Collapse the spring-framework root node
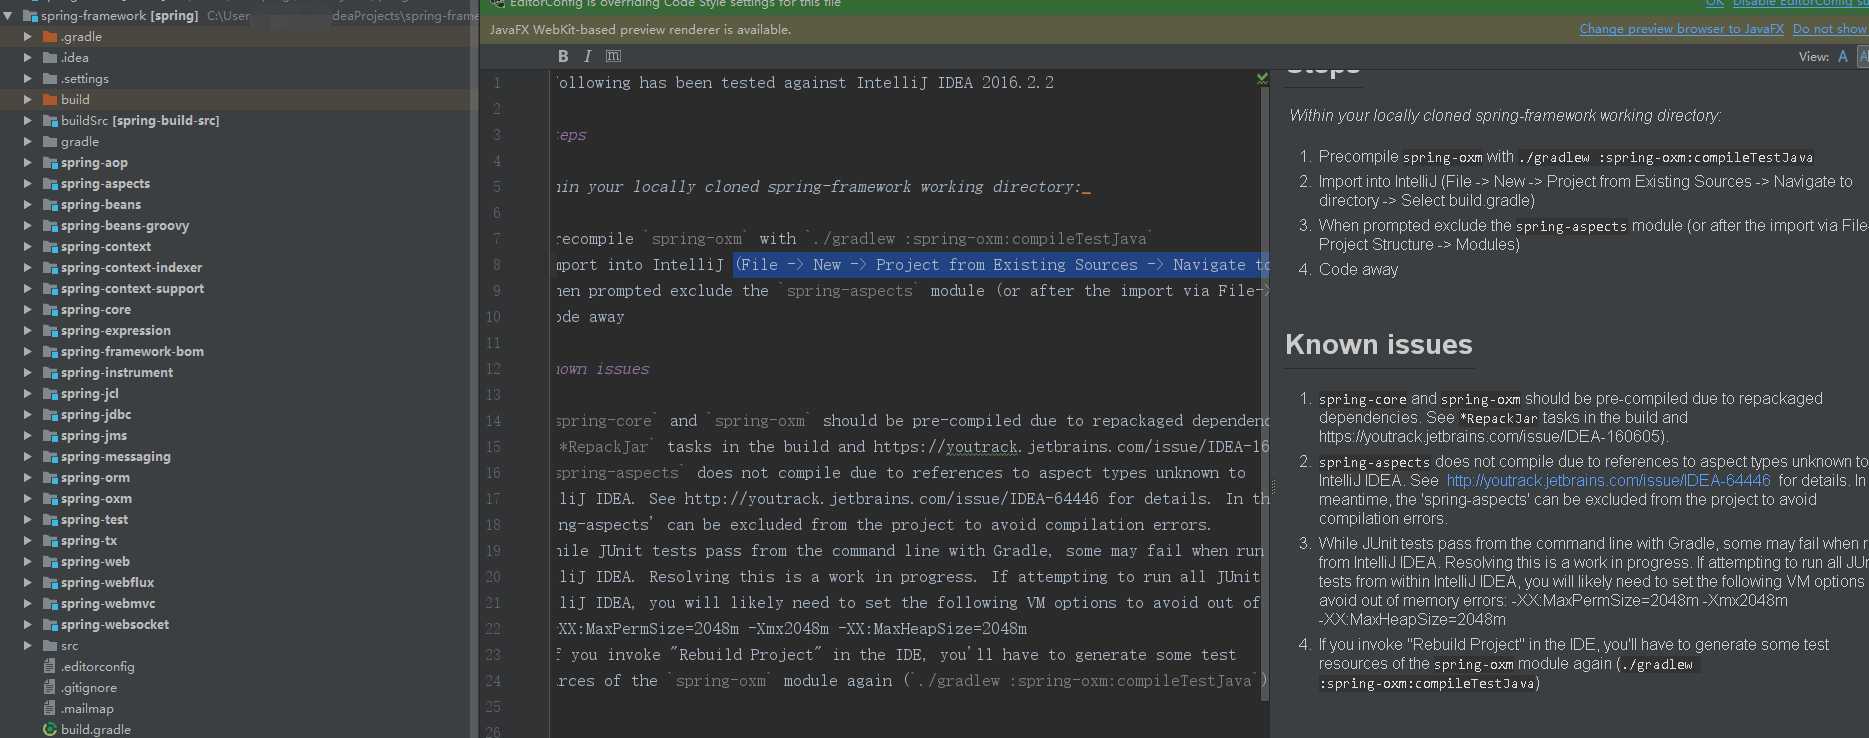The width and height of the screenshot is (1869, 738). pos(8,16)
